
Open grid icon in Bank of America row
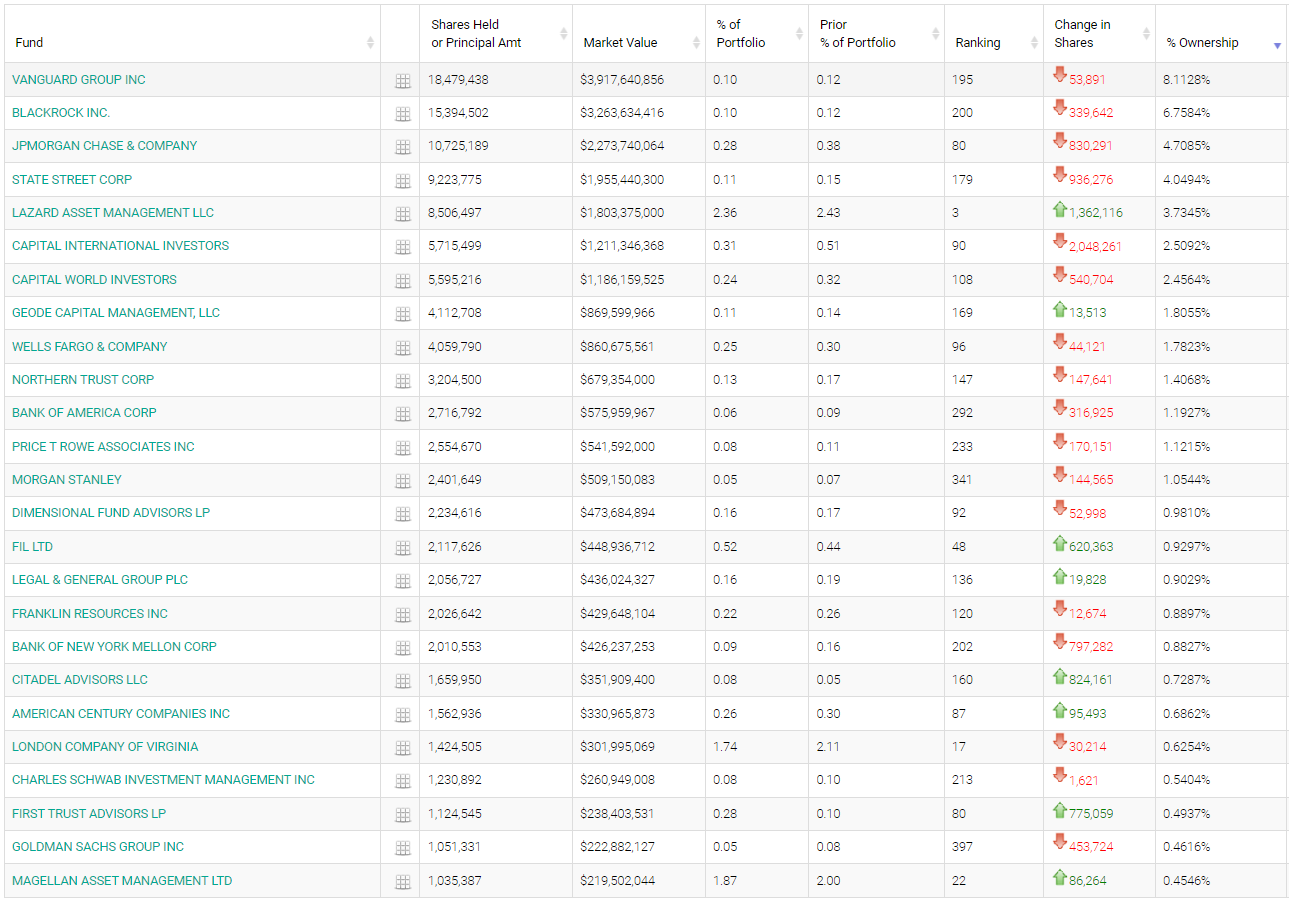[x=403, y=414]
